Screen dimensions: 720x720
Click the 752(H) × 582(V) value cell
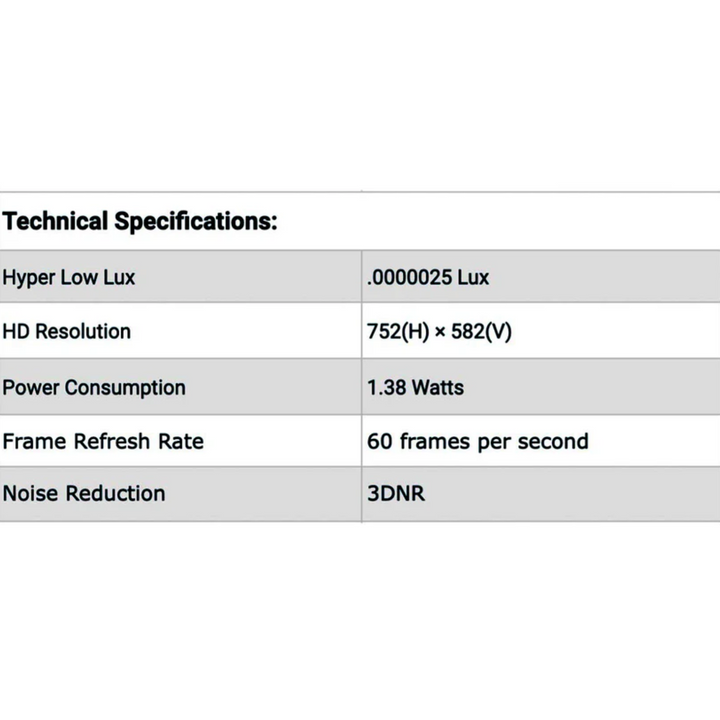click(439, 331)
